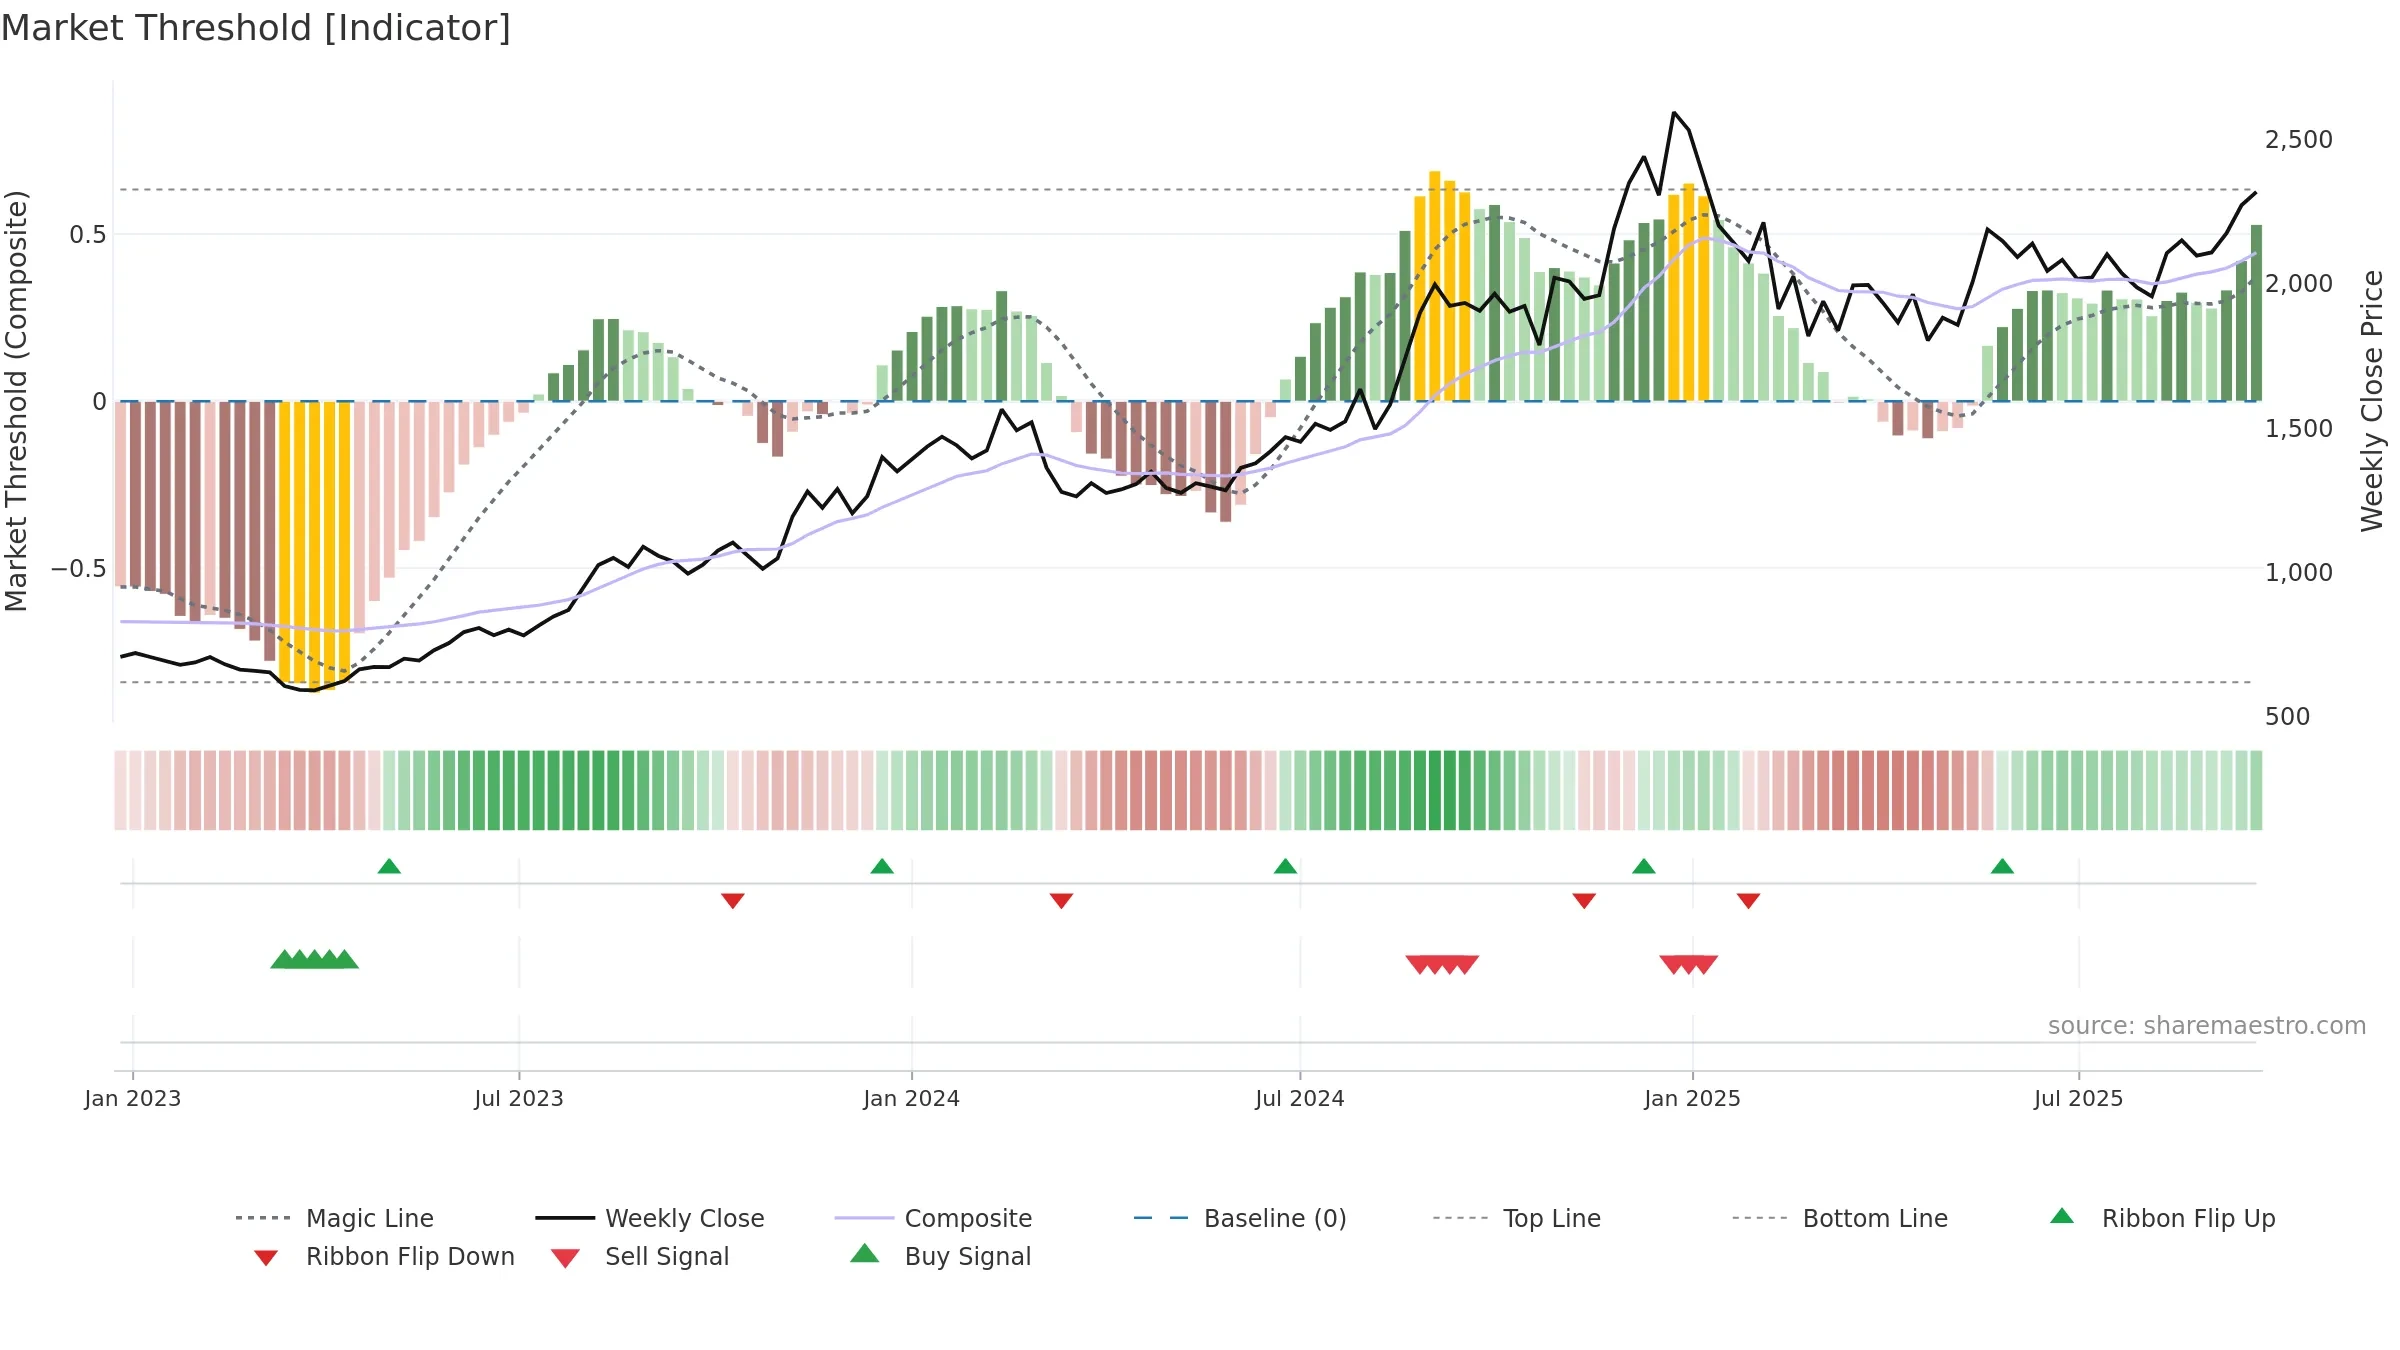Click the weekly close peak above 2,500
The image size is (2400, 1350).
pos(1674,113)
